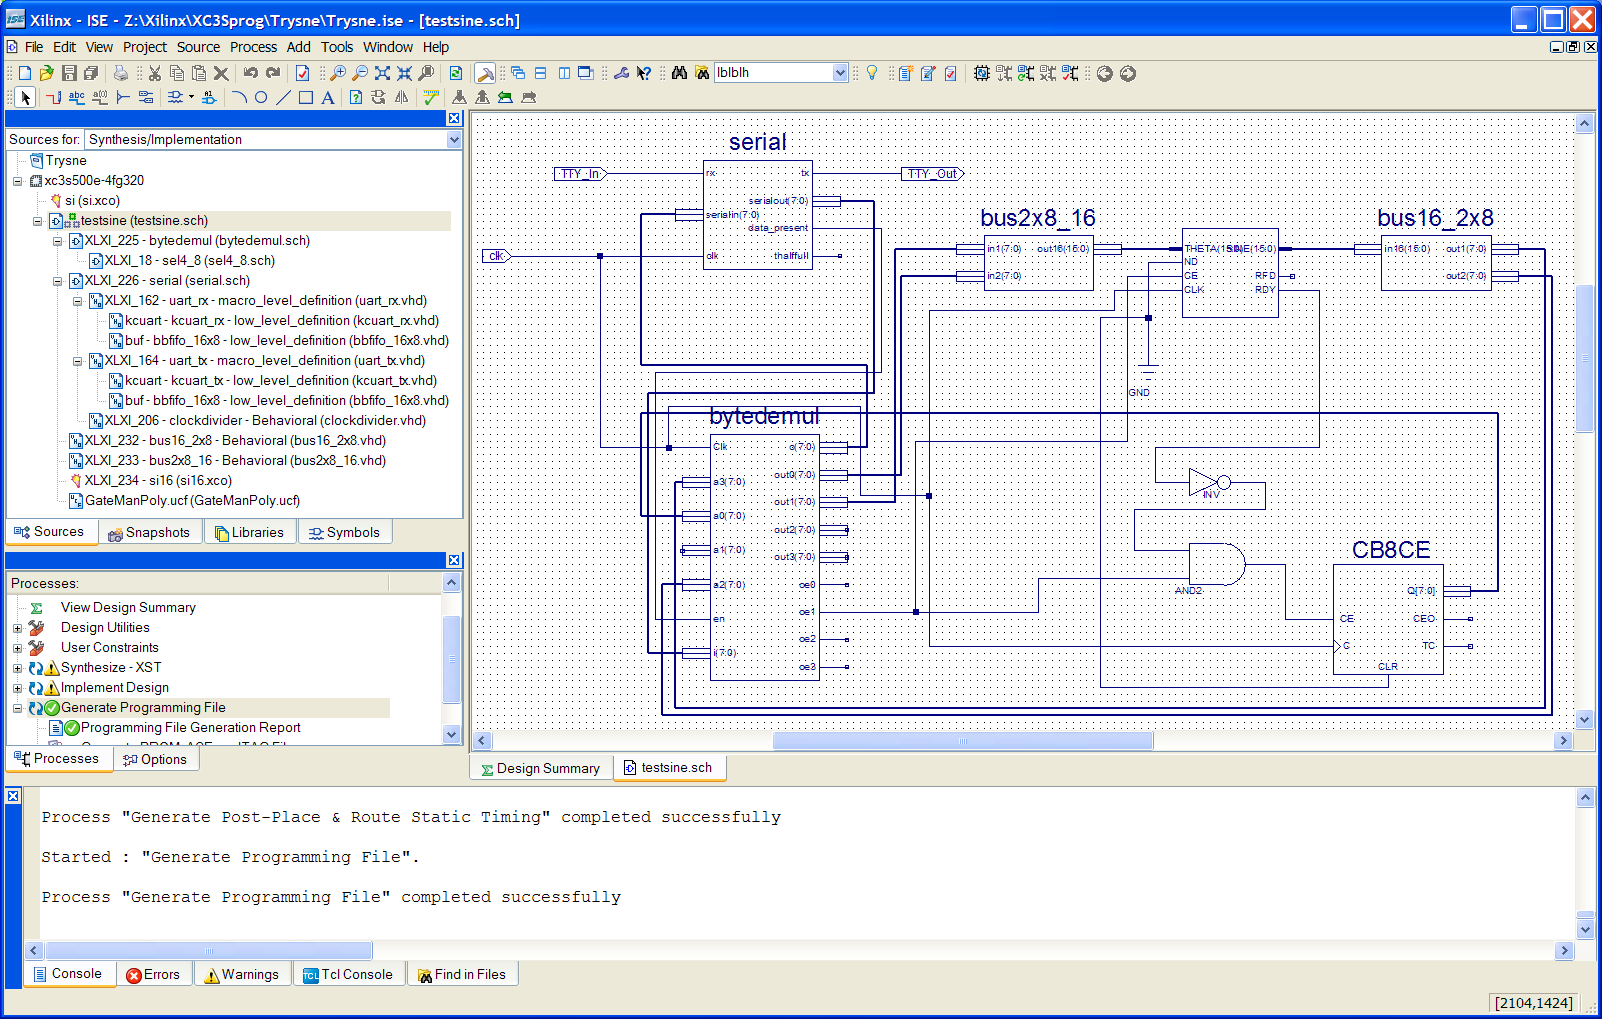
Task: Open the Process menu
Action: click(x=253, y=47)
